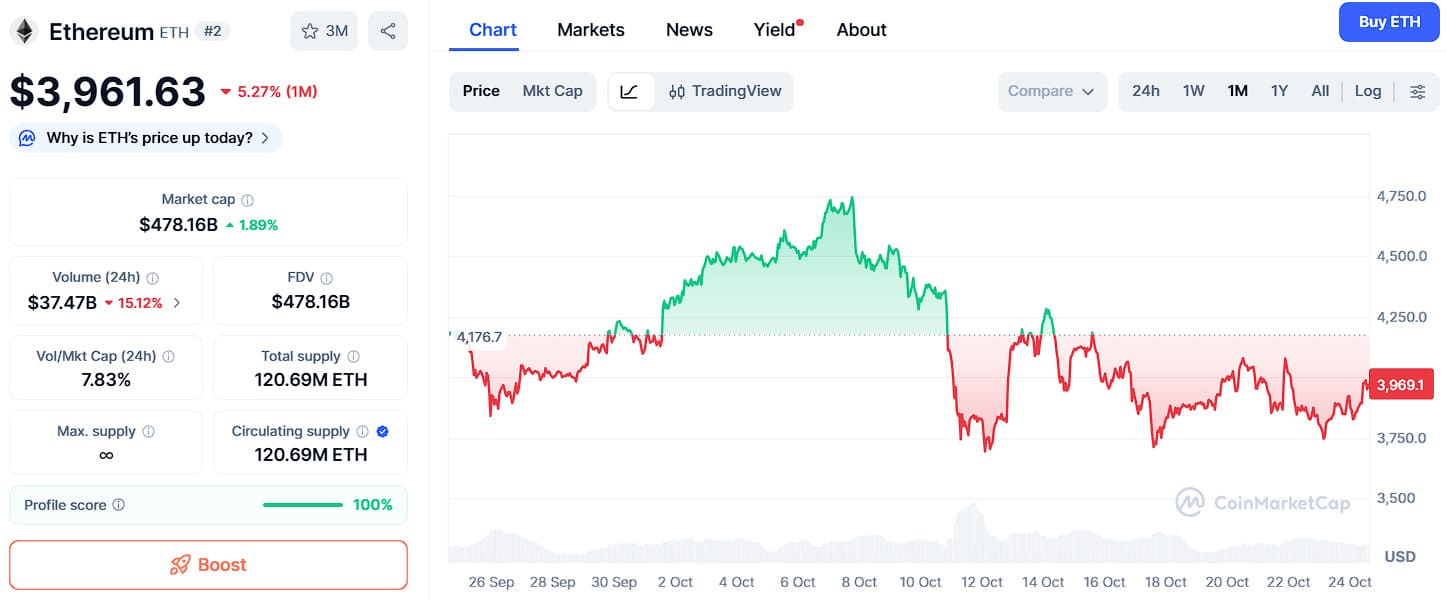Image resolution: width=1447 pixels, height=600 pixels.
Task: Click Profile score info icon
Action: coord(119,505)
